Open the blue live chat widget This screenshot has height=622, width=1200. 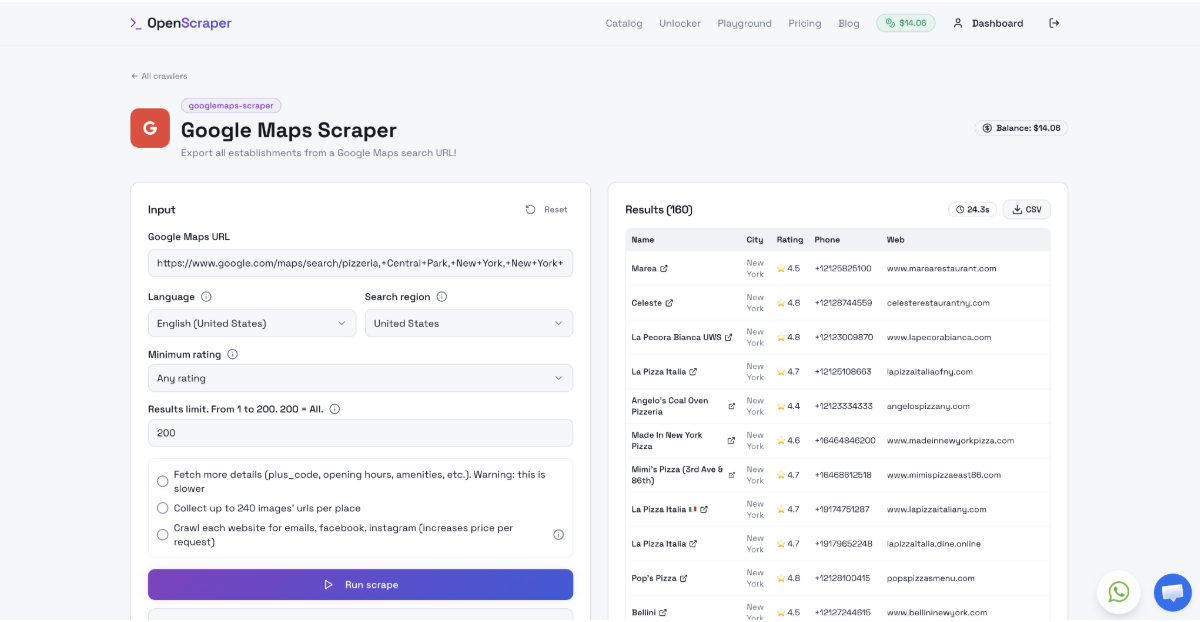pos(1172,591)
